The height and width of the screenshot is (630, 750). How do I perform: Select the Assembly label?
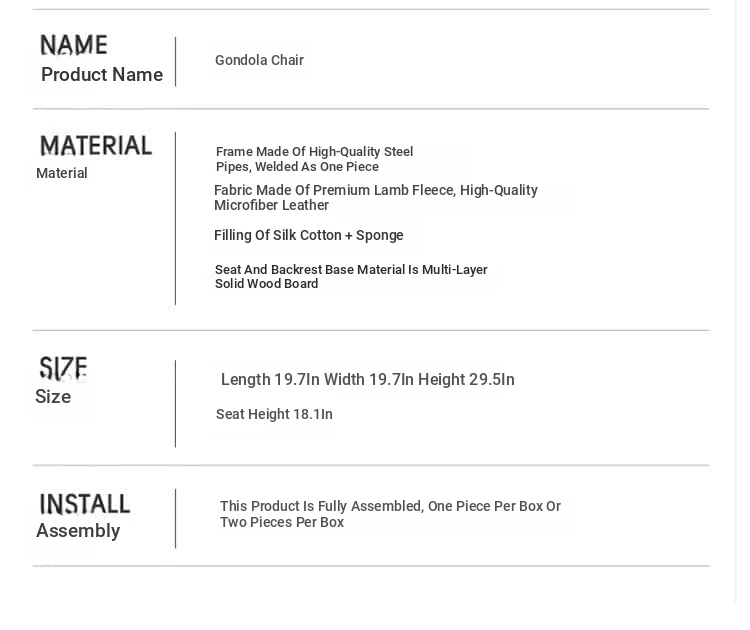(x=78, y=531)
